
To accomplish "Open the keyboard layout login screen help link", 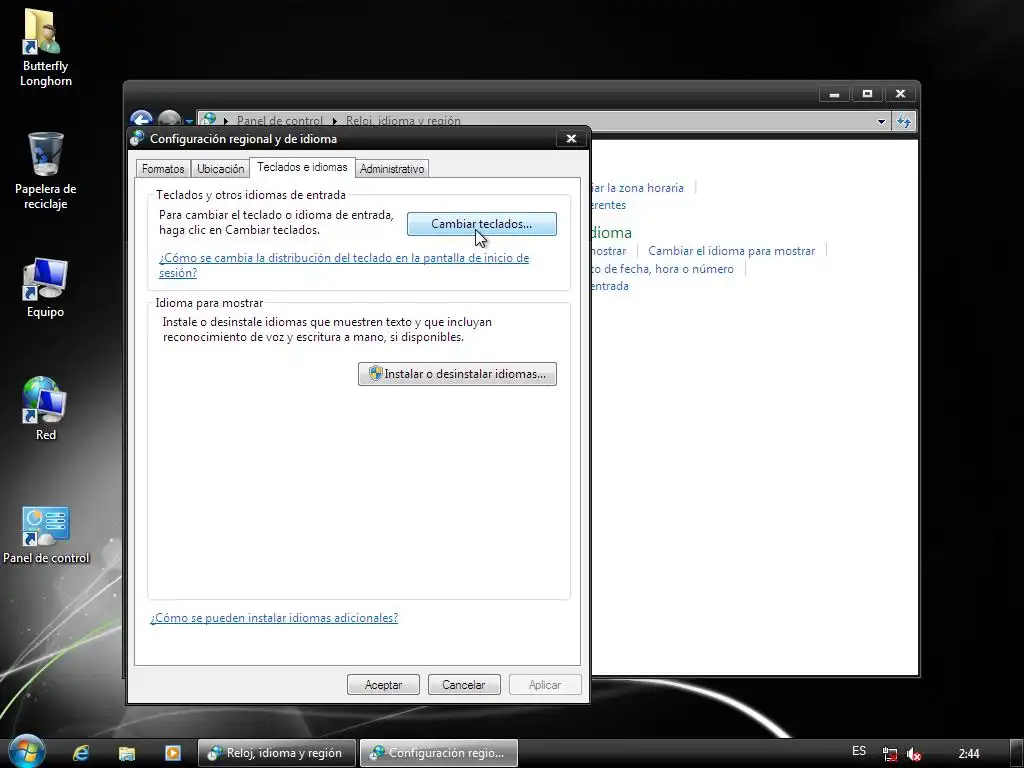I will [344, 265].
